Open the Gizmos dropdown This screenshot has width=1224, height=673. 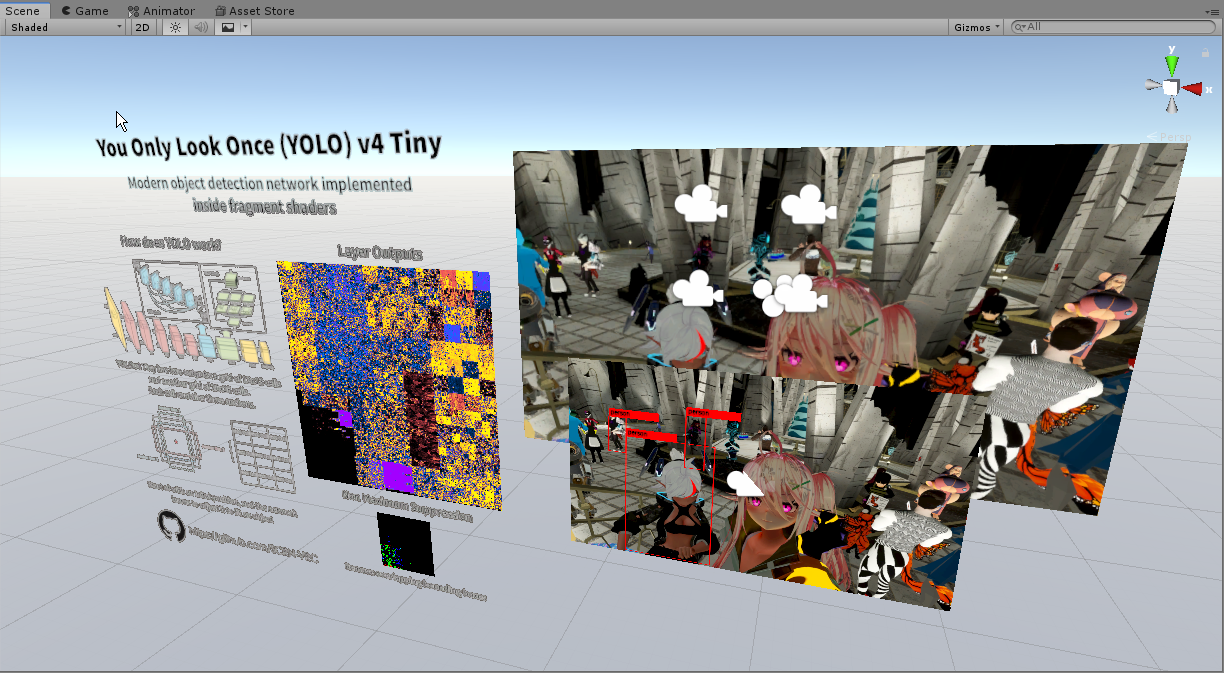coord(976,27)
